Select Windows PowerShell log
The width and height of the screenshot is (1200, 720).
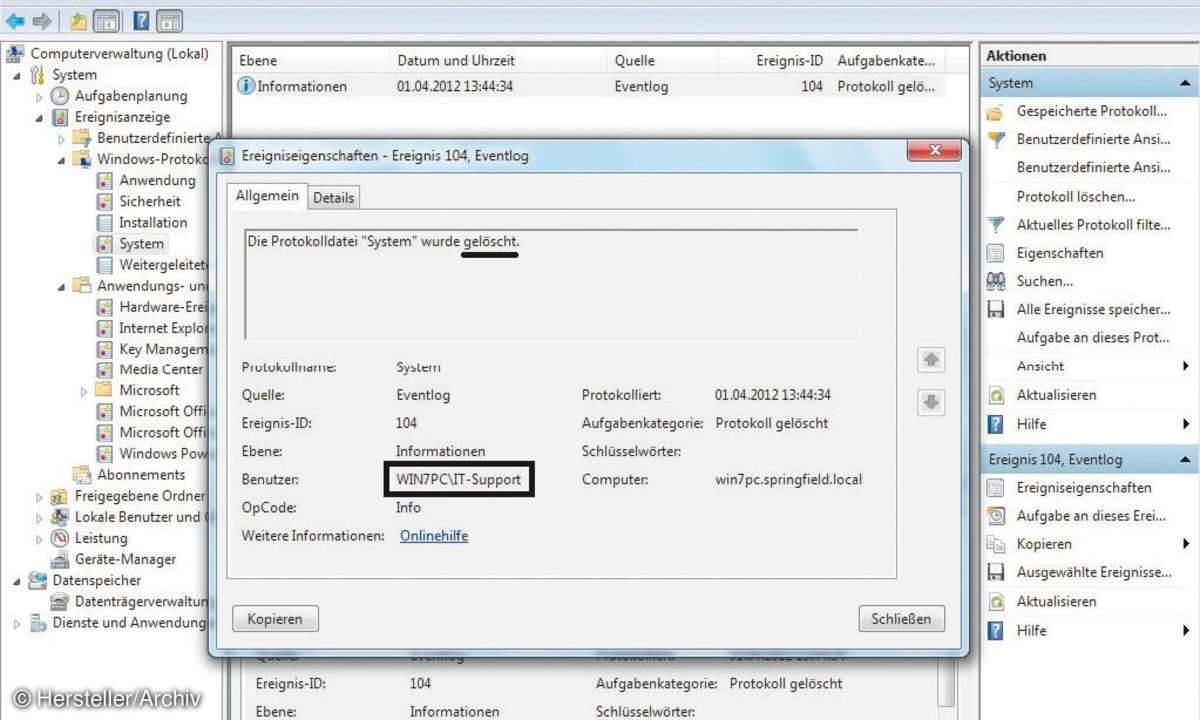[161, 453]
